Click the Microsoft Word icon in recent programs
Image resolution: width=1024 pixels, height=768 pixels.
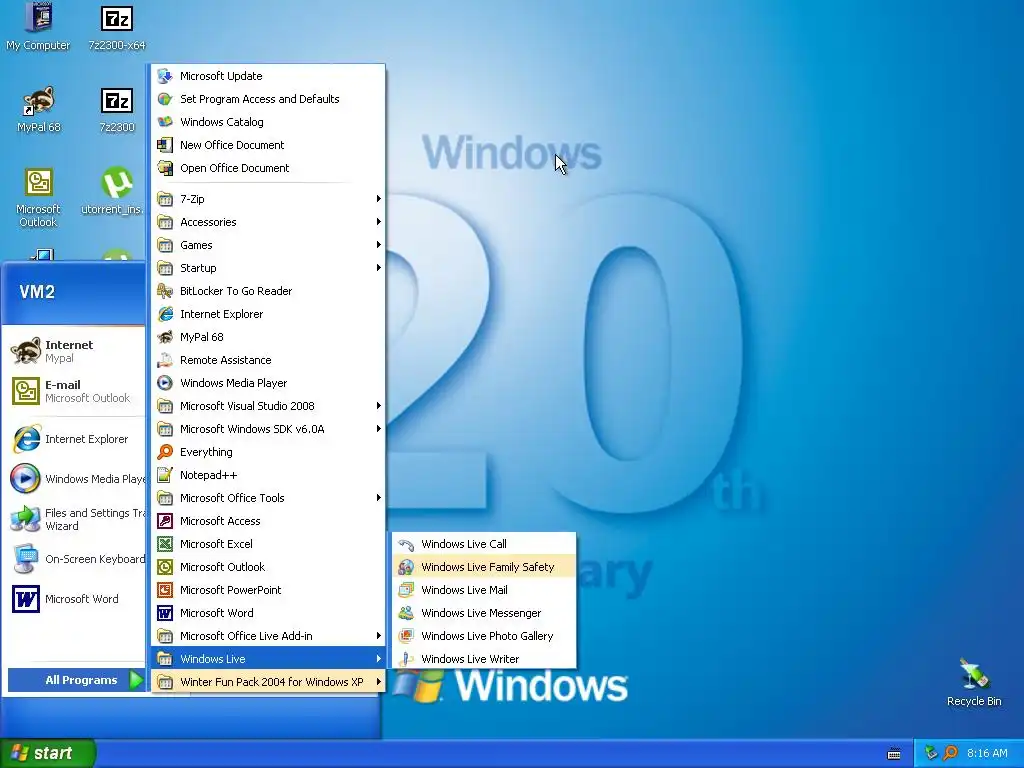click(26, 599)
